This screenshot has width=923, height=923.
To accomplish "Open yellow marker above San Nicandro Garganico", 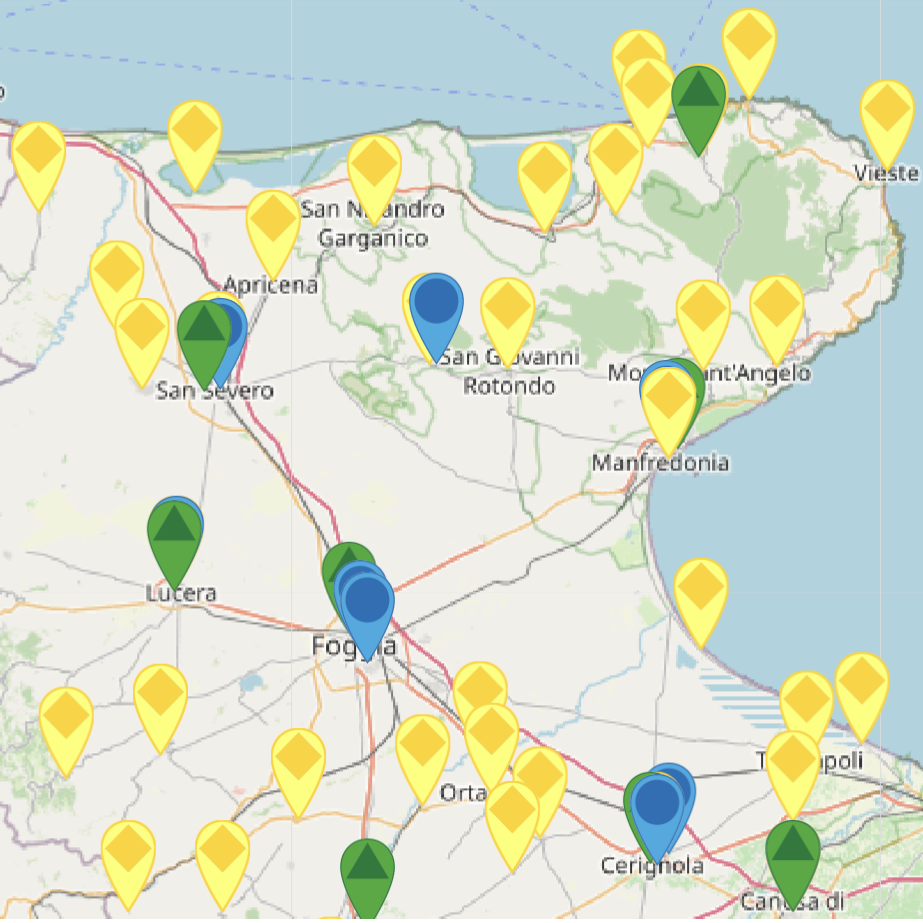I will coord(374,168).
